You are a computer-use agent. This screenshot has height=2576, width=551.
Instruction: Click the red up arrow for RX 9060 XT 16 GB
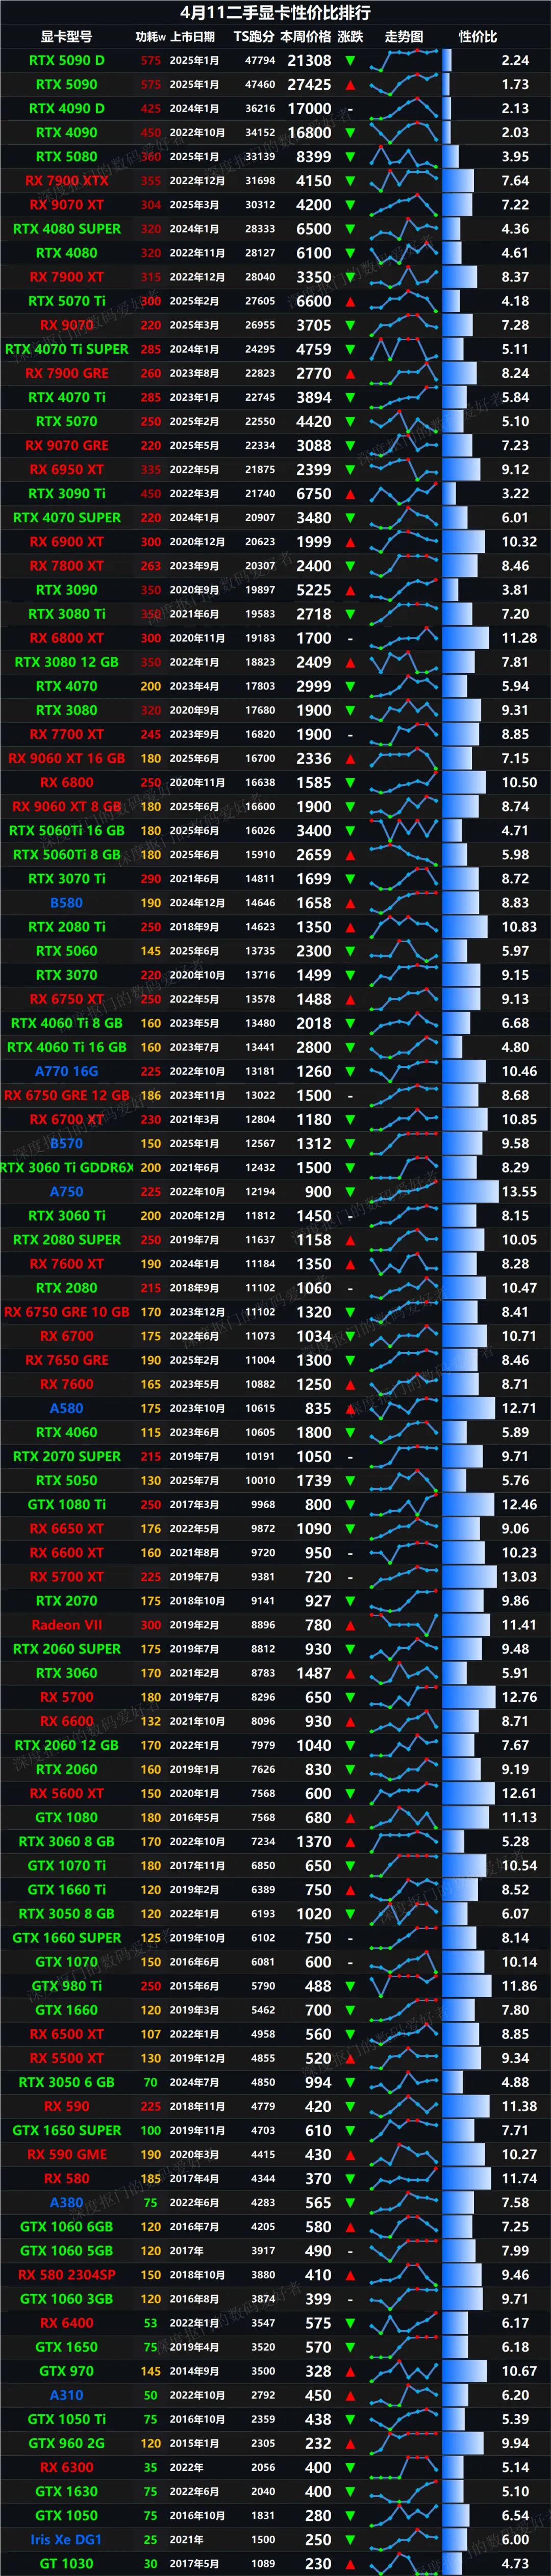click(x=350, y=759)
